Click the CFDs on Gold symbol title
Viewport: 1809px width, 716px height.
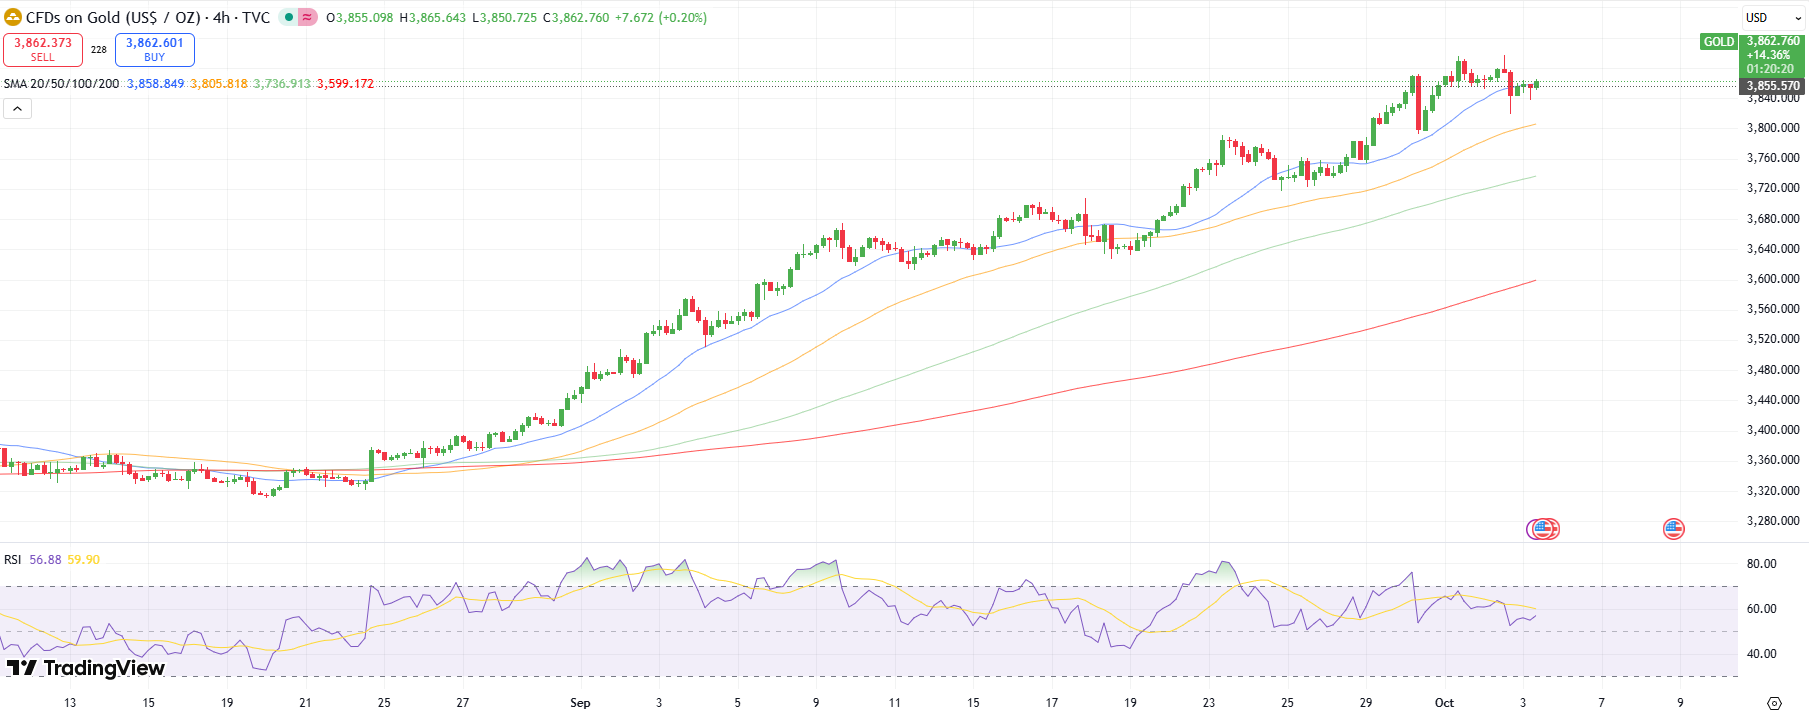pyautogui.click(x=147, y=18)
